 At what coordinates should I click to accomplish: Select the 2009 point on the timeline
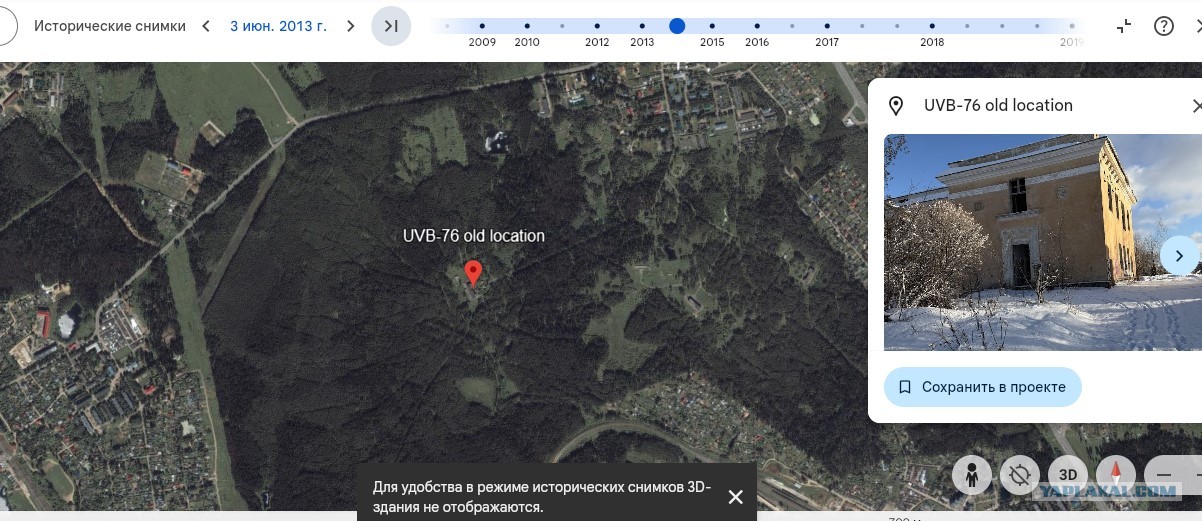[482, 26]
